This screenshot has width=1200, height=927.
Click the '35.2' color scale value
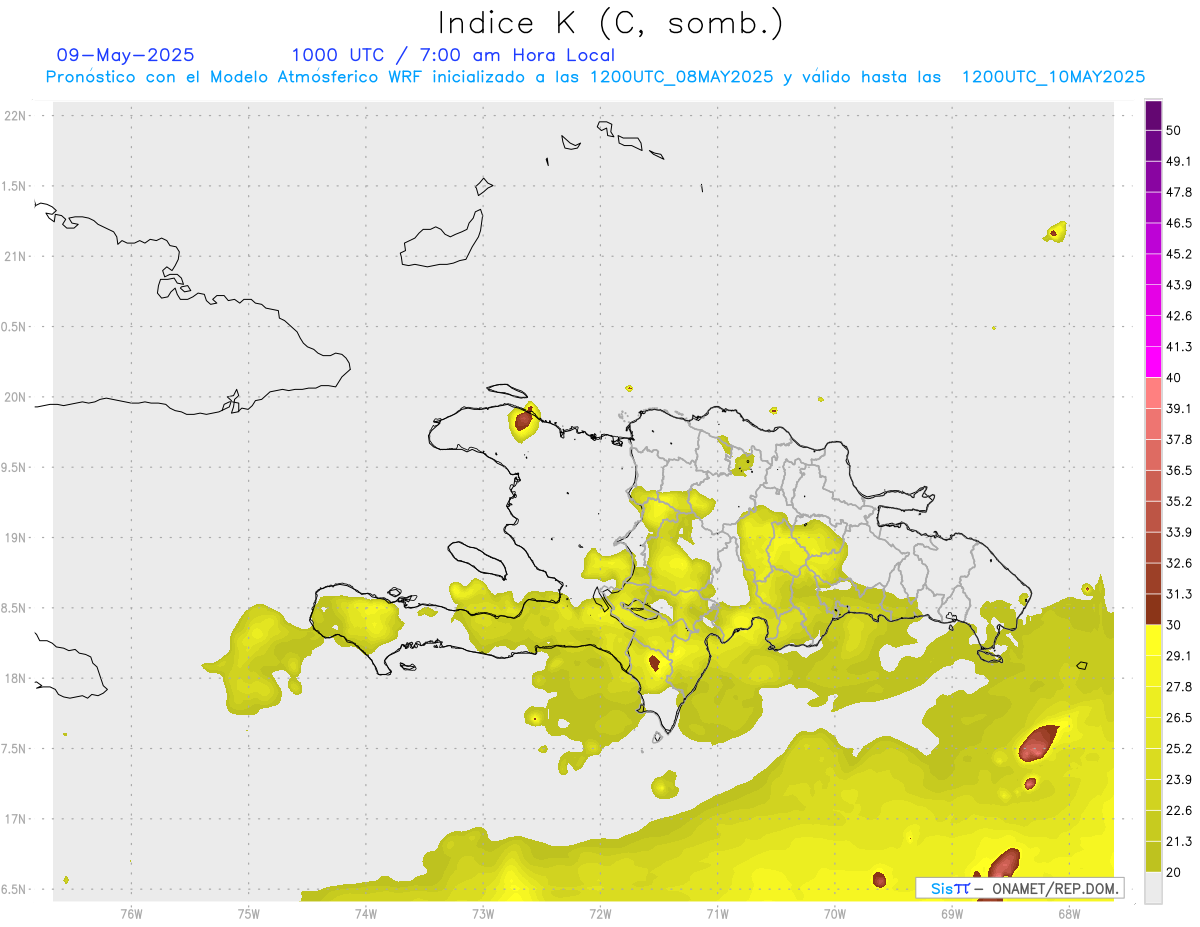1179,502
